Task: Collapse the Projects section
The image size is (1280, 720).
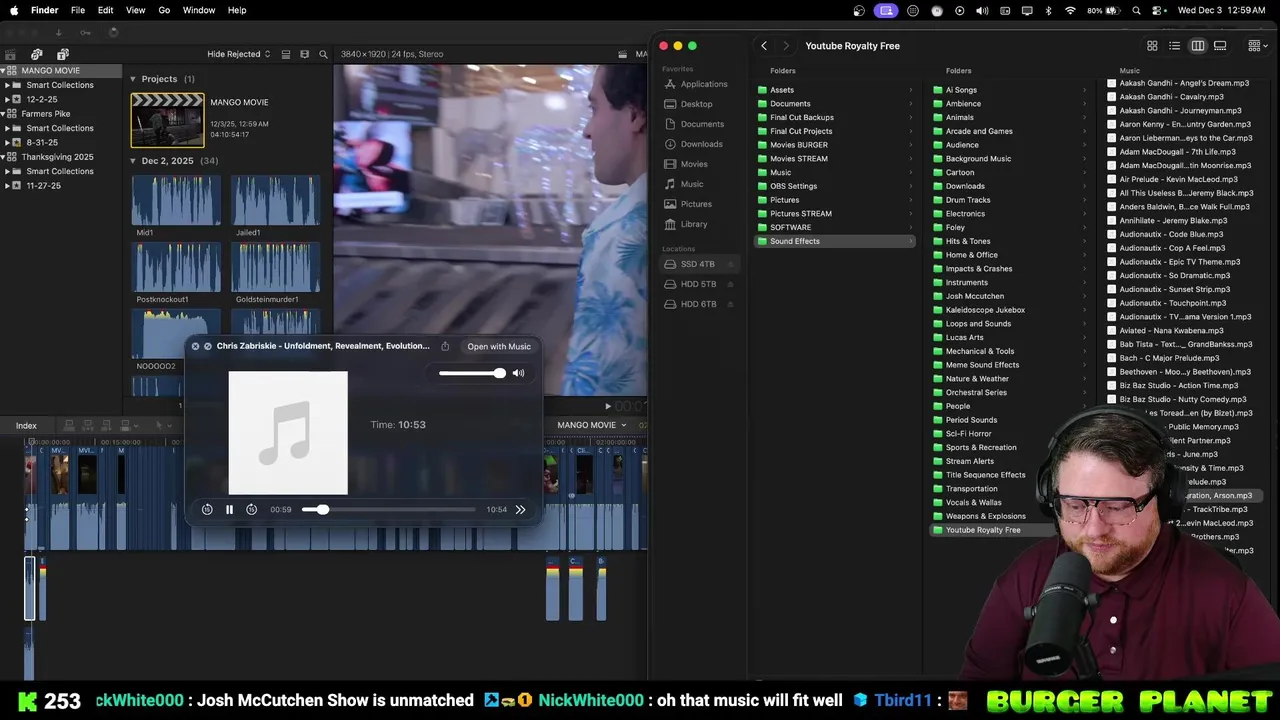Action: [x=133, y=79]
